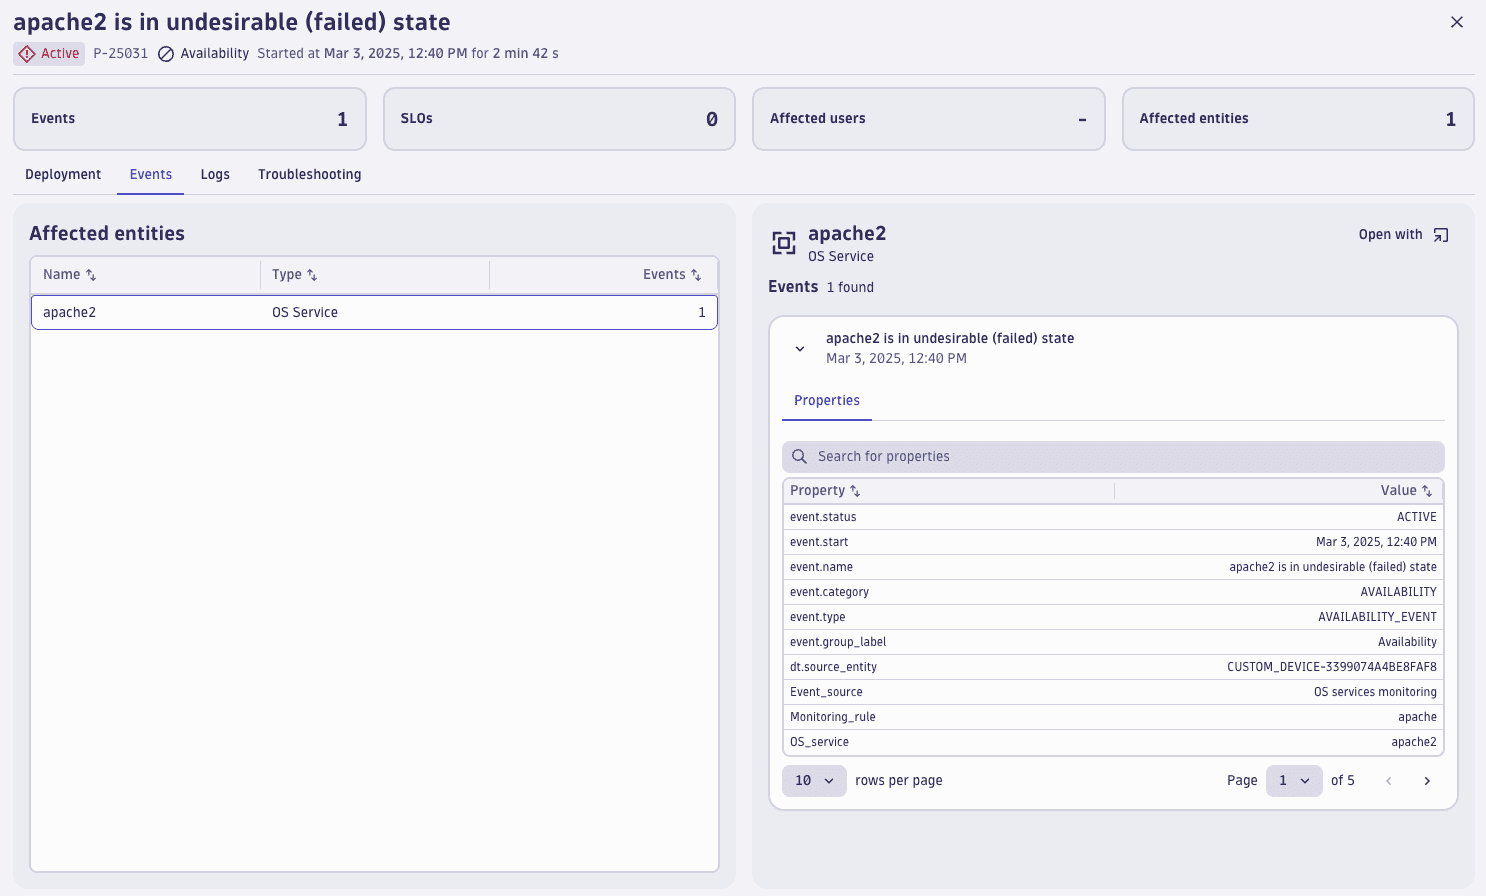Image resolution: width=1486 pixels, height=896 pixels.
Task: Open the rows per page dropdown
Action: click(x=814, y=781)
